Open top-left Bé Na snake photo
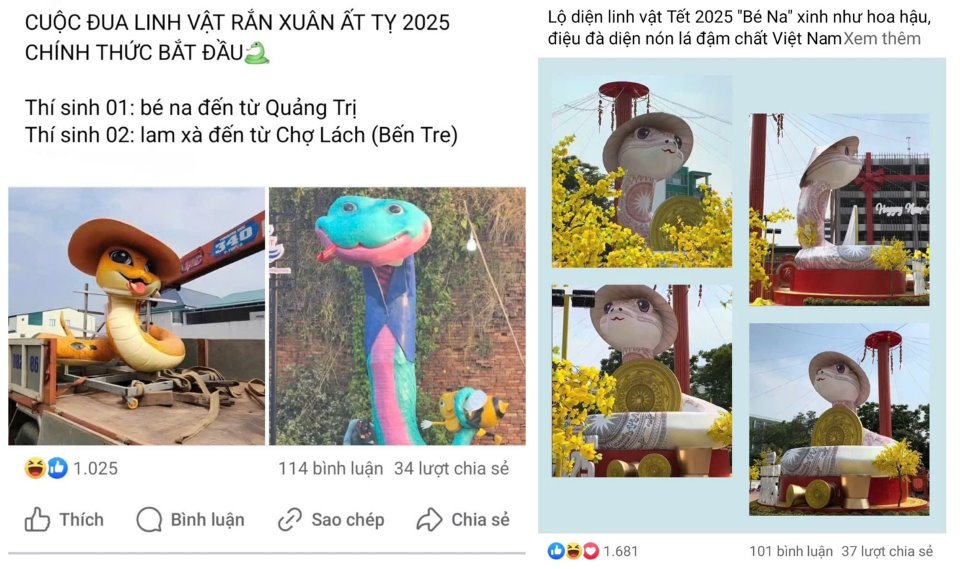This screenshot has width=960, height=569. click(642, 173)
